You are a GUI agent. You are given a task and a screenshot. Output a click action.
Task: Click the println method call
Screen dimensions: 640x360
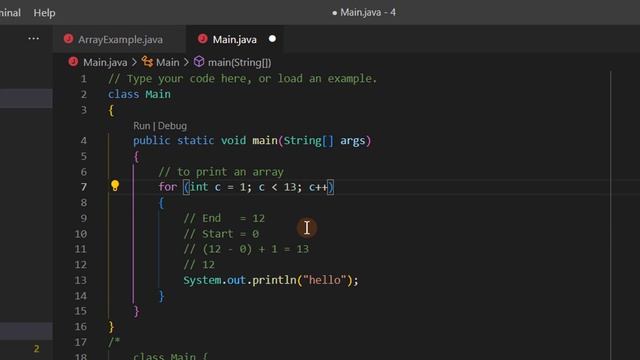pos(274,280)
